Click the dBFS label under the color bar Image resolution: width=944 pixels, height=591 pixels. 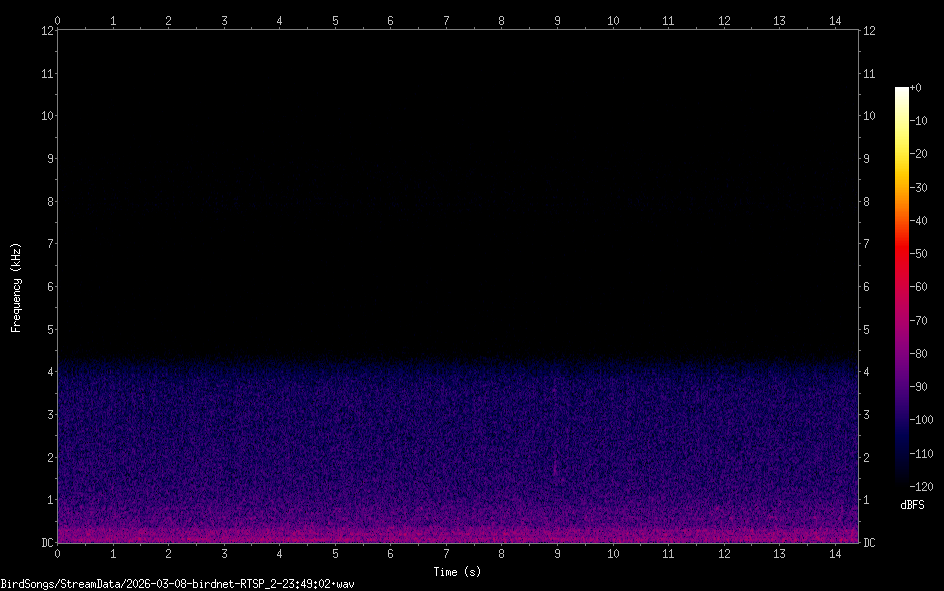coord(912,506)
